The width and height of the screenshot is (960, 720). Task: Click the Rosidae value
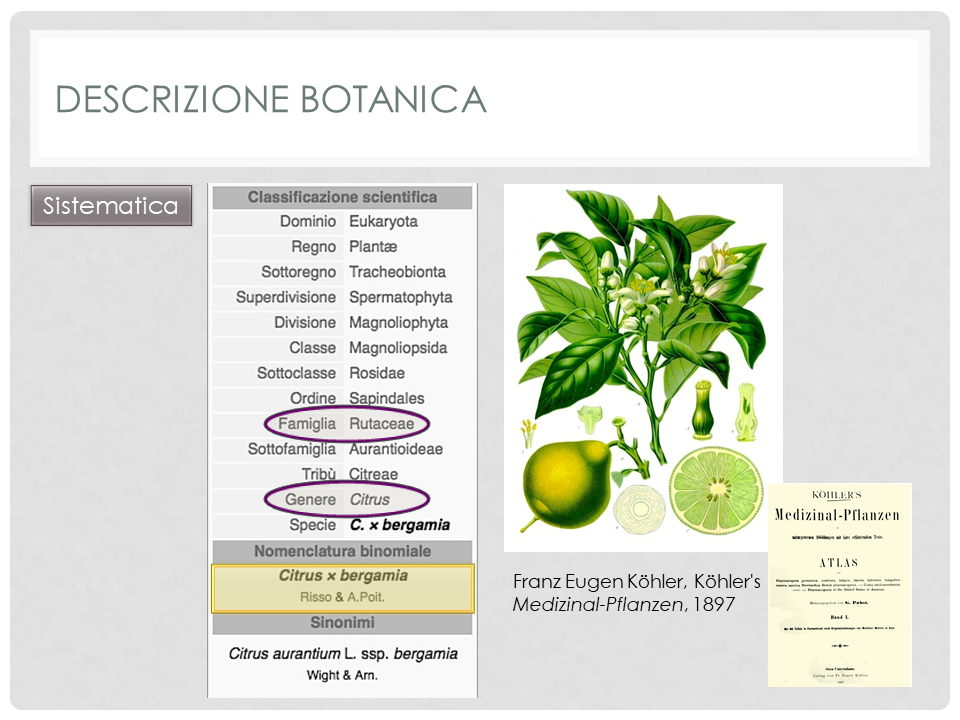click(x=377, y=373)
